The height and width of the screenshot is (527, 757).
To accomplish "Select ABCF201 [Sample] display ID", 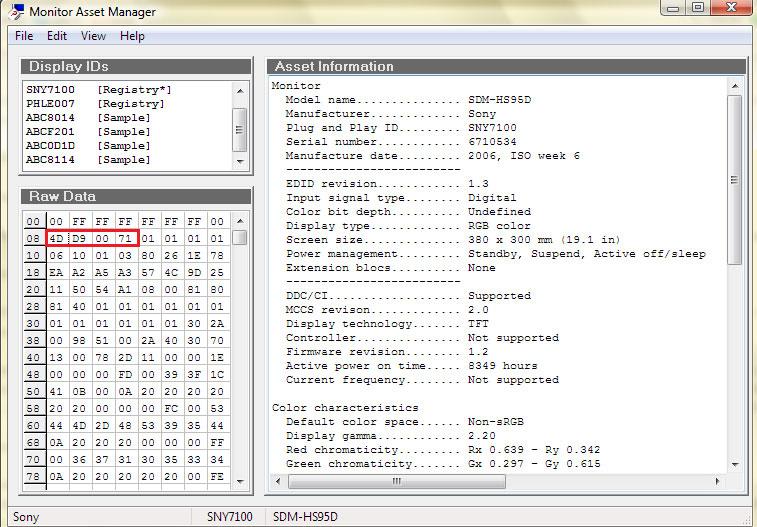I will 88,132.
